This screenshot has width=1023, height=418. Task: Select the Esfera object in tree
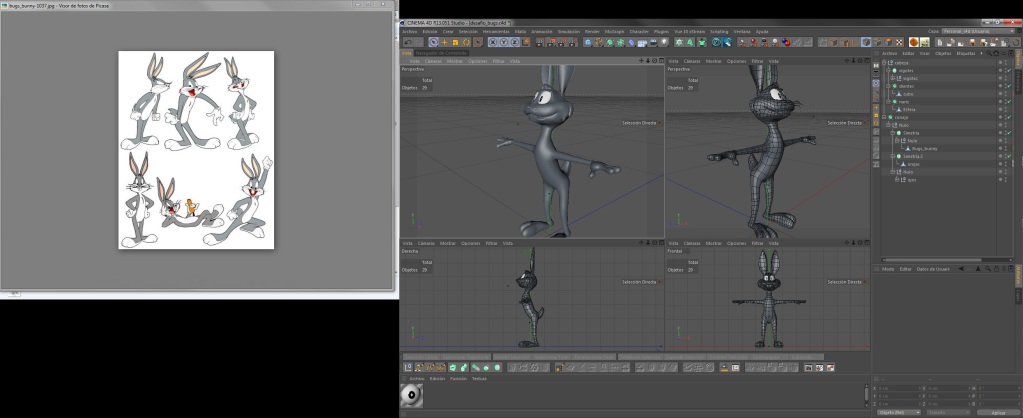point(909,110)
